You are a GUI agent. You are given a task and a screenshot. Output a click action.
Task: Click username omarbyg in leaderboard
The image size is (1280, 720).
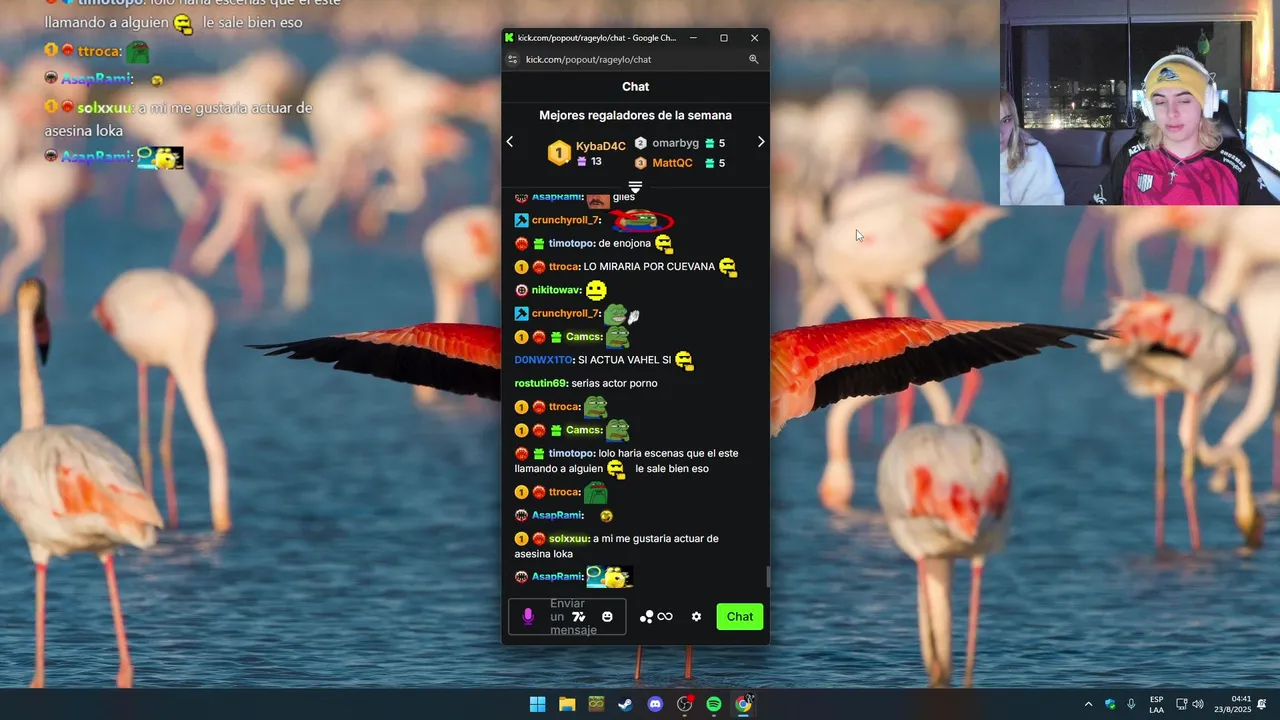(675, 143)
